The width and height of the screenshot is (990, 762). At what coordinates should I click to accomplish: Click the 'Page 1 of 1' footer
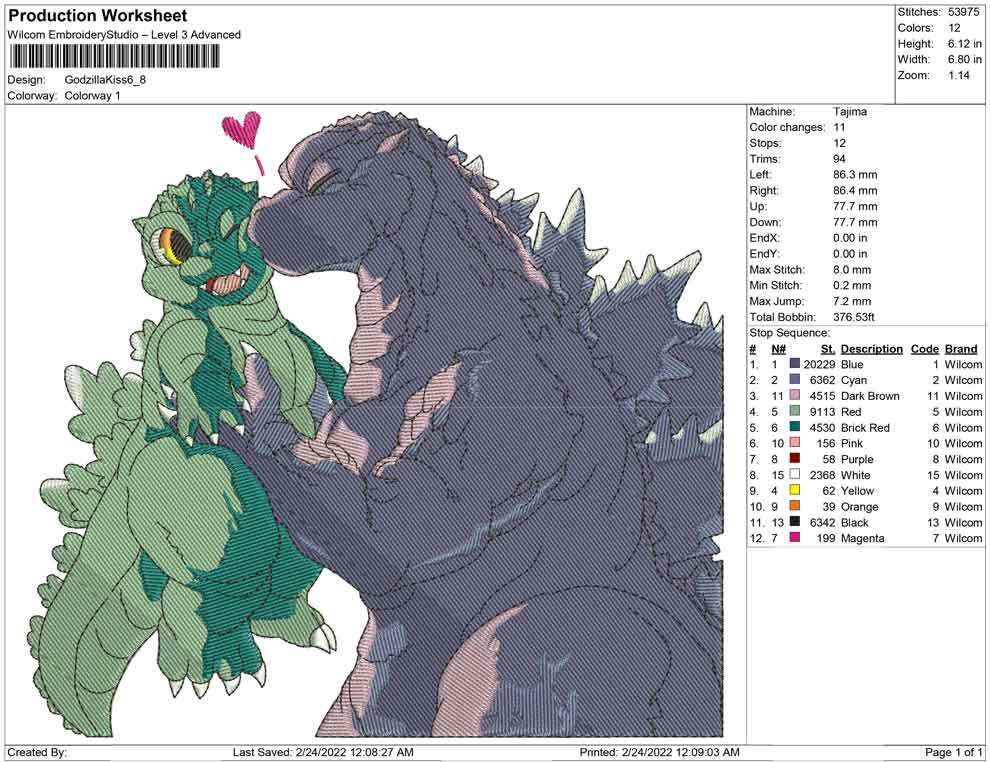pyautogui.click(x=953, y=752)
